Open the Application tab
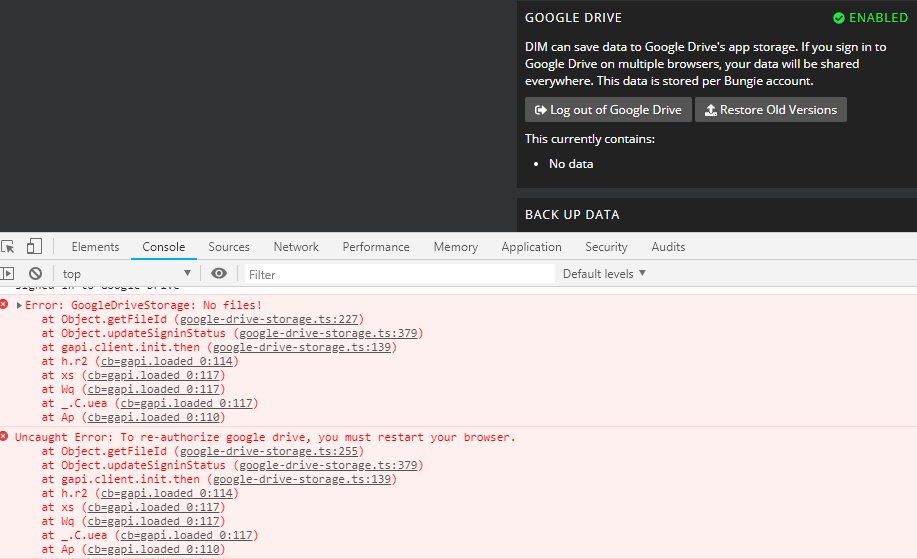The height and width of the screenshot is (559, 917). point(531,247)
